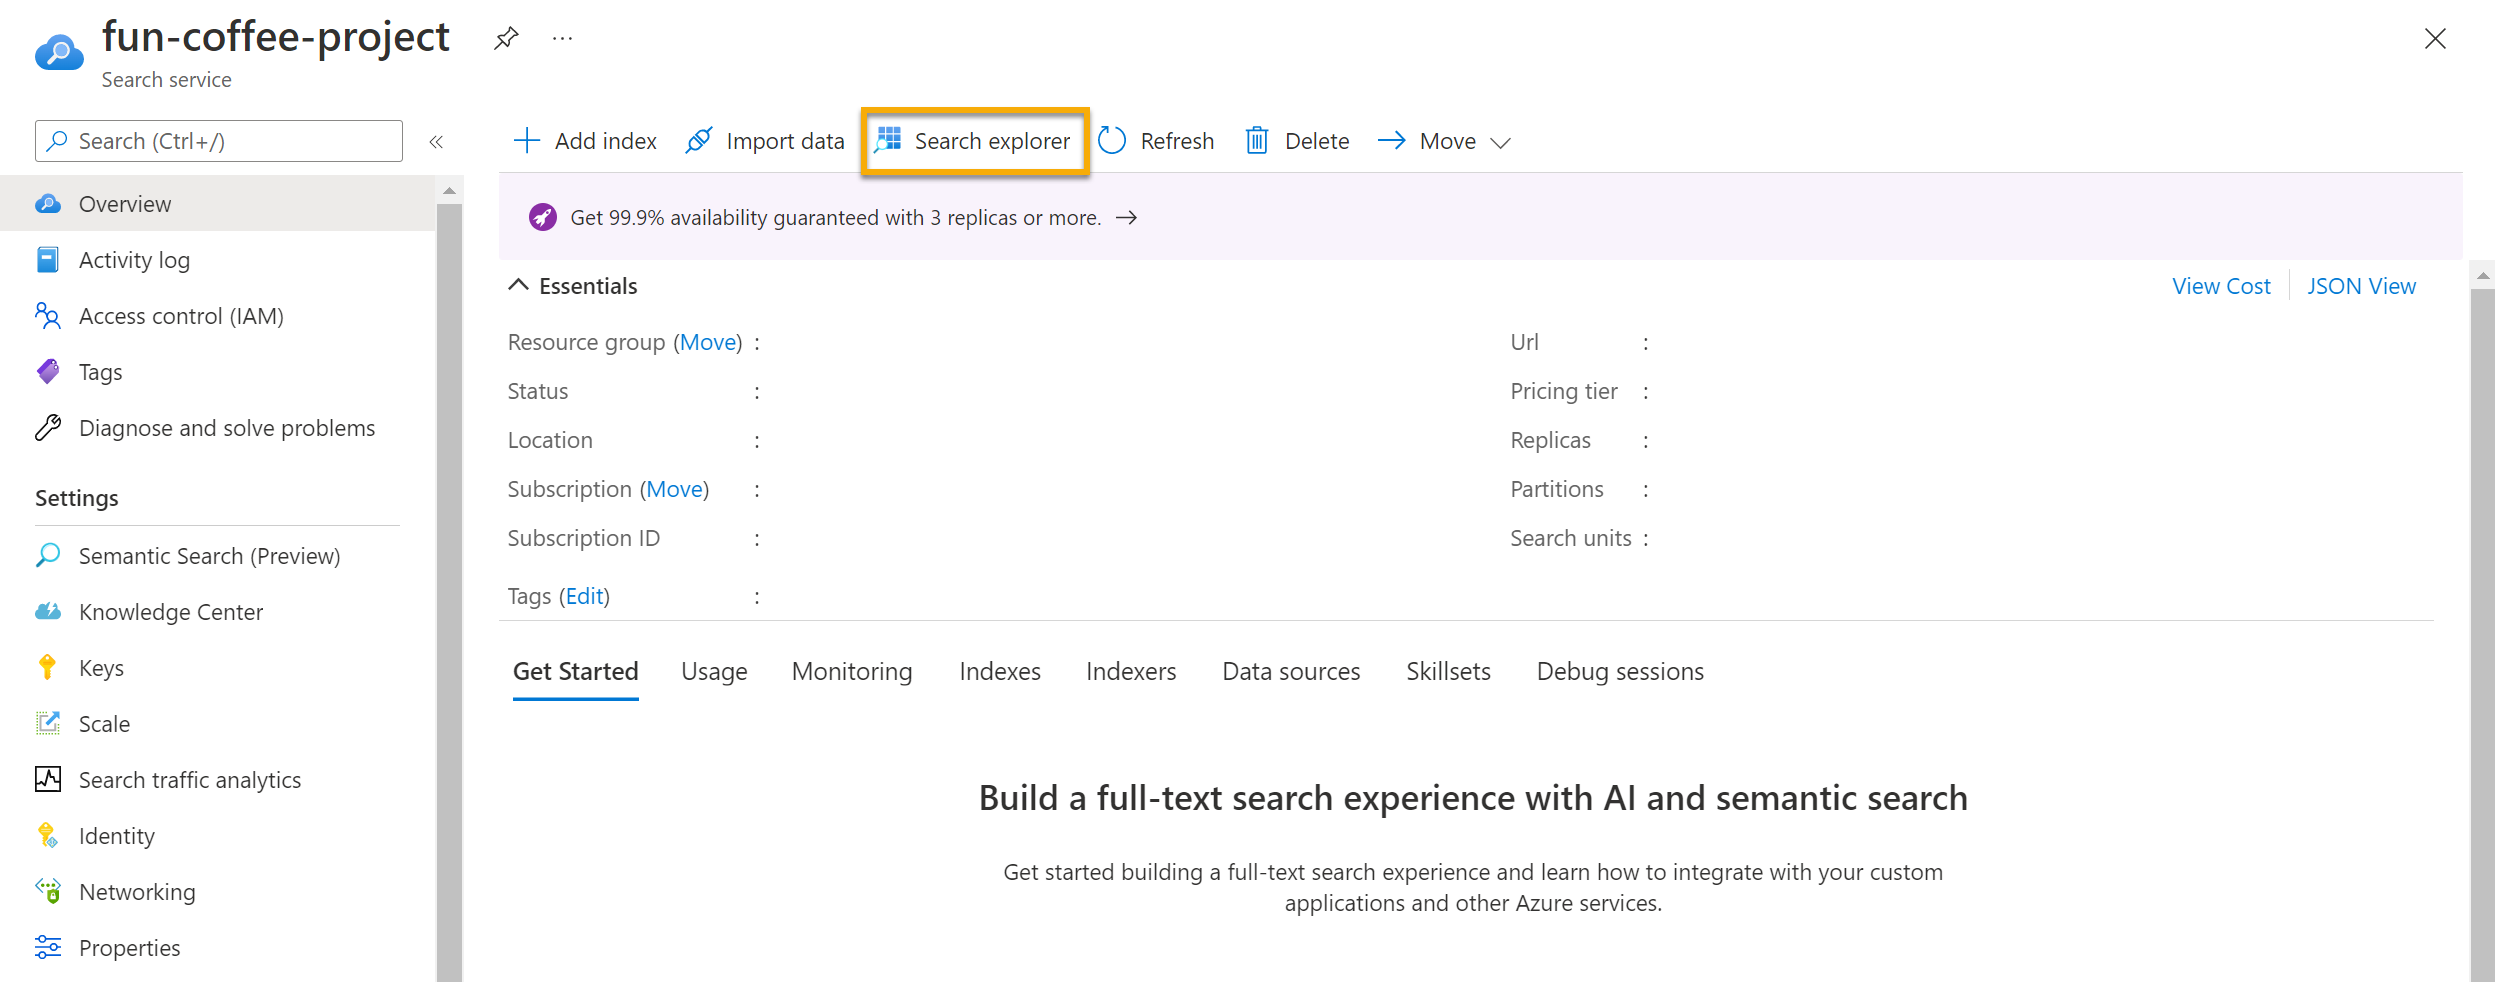Viewport: 2495px width, 982px height.
Task: Click the Add index label
Action: (606, 141)
